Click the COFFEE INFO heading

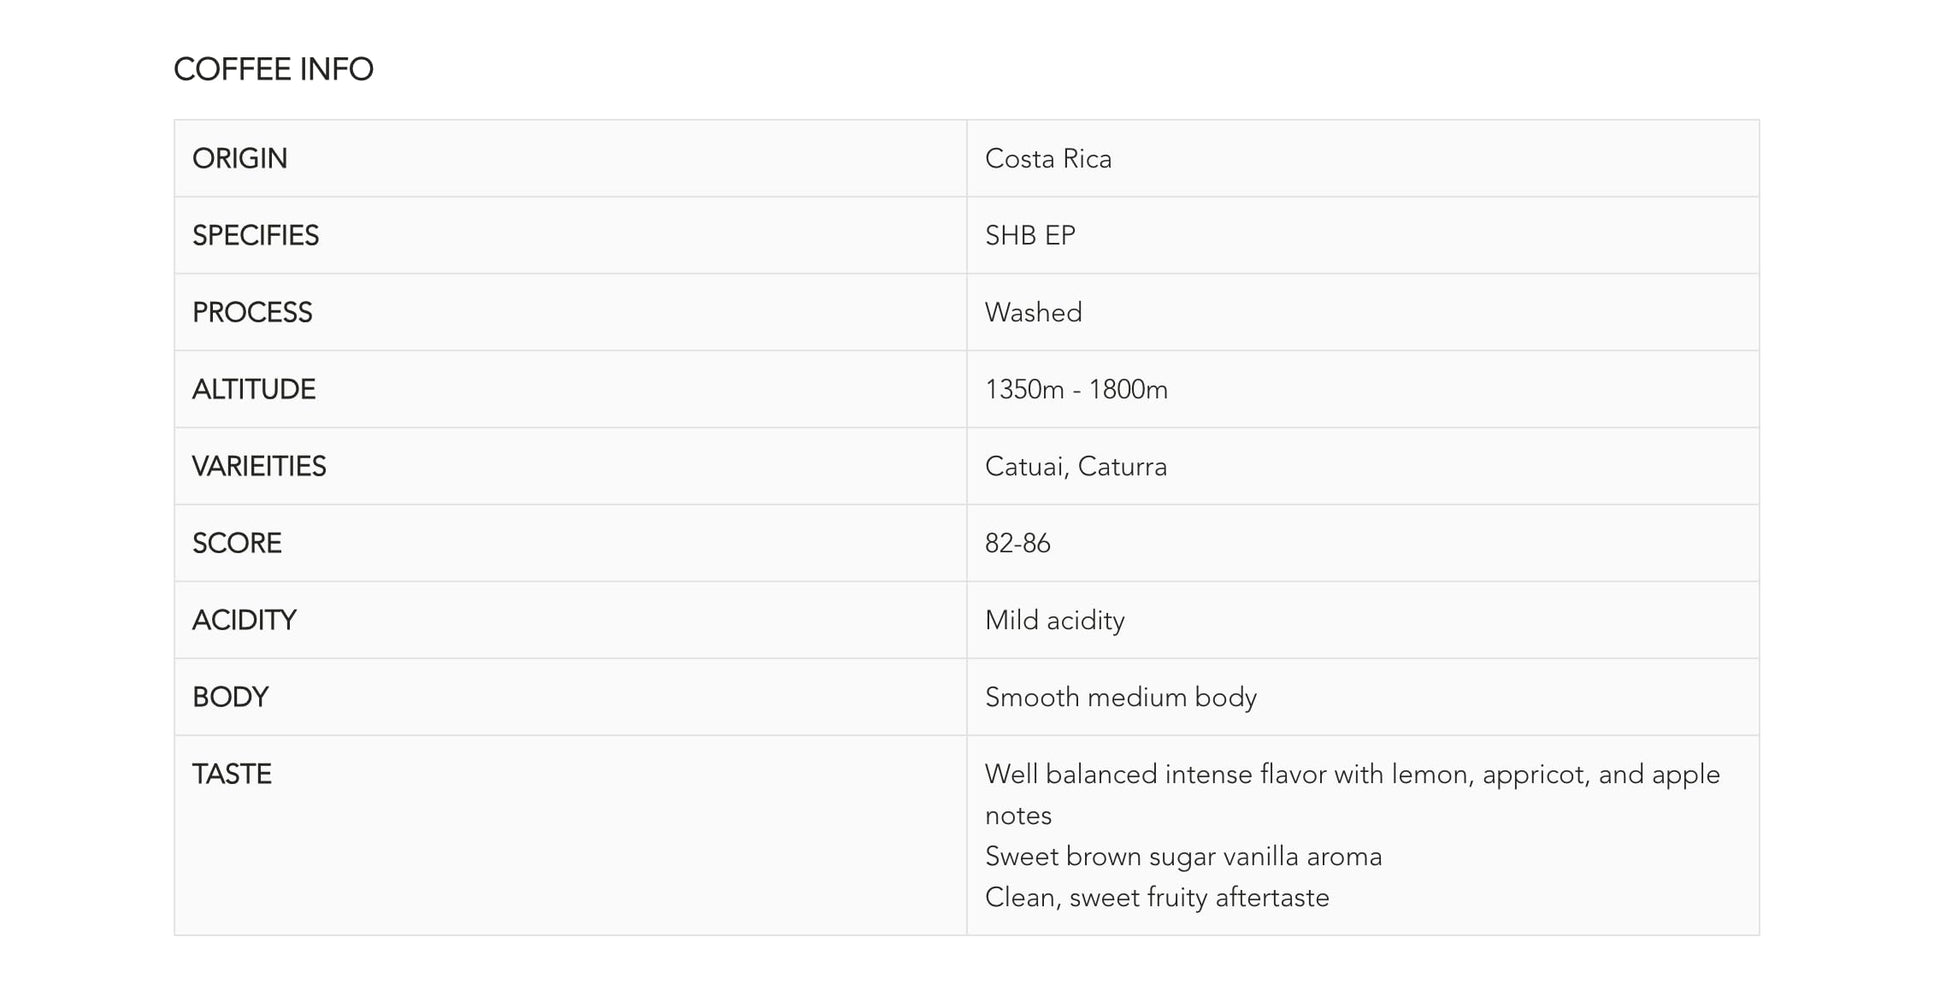(273, 69)
